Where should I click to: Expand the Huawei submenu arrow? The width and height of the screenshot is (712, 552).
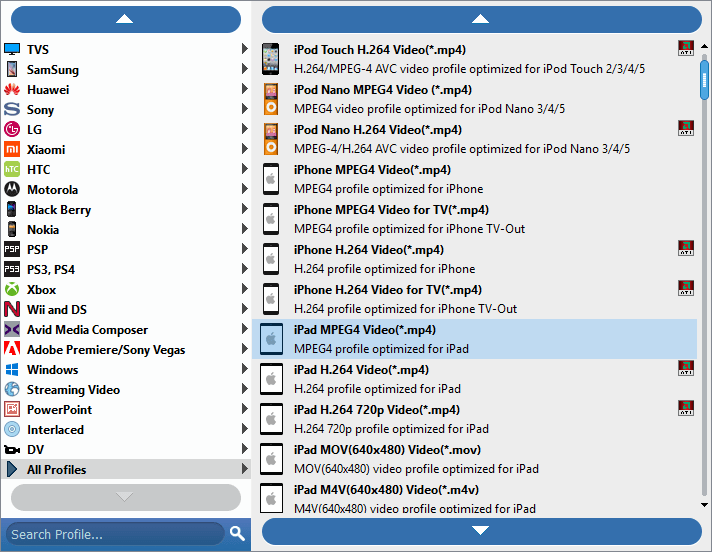(245, 89)
